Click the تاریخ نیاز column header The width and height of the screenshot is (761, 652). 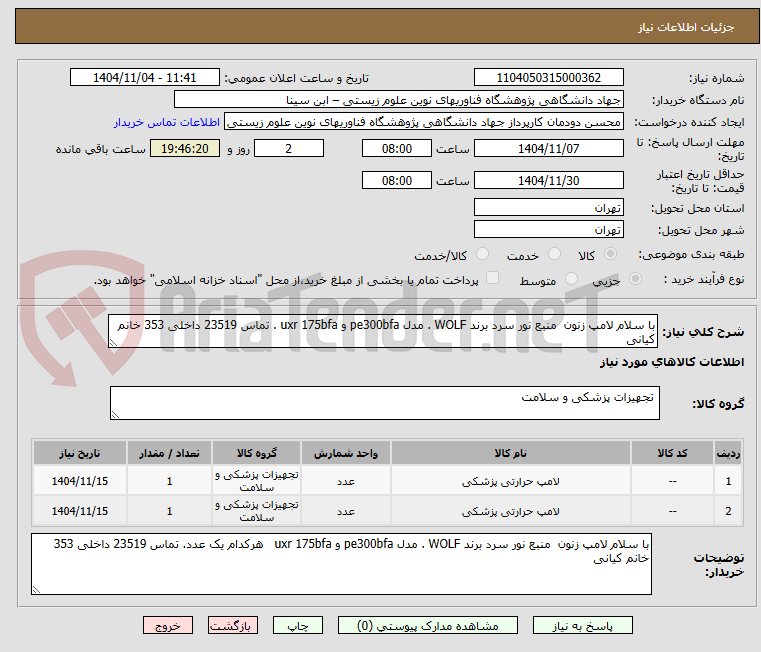click(80, 453)
